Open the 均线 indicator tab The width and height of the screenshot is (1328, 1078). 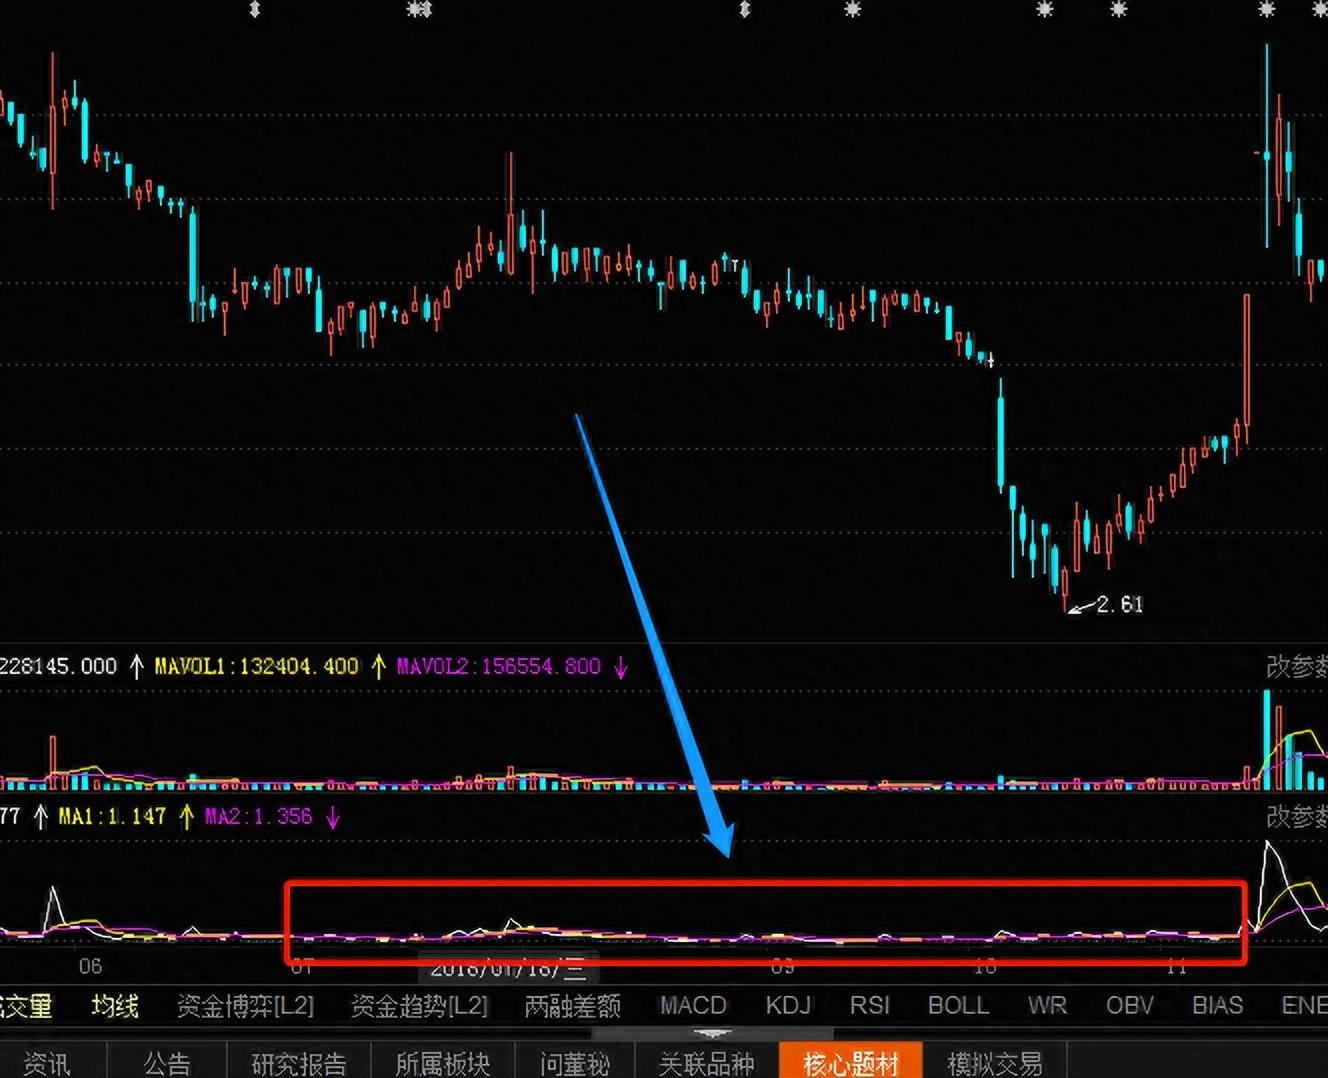tap(115, 1005)
